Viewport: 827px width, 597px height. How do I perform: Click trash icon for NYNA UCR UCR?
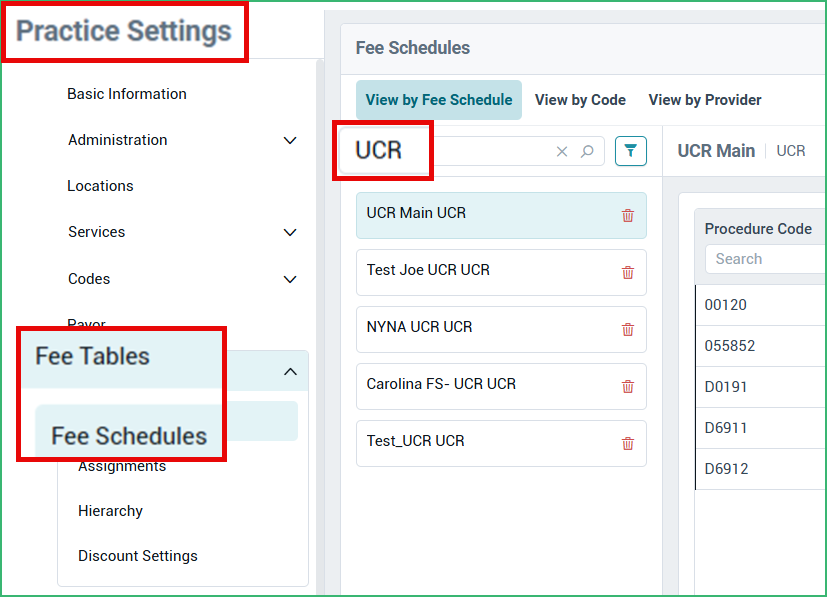point(628,330)
